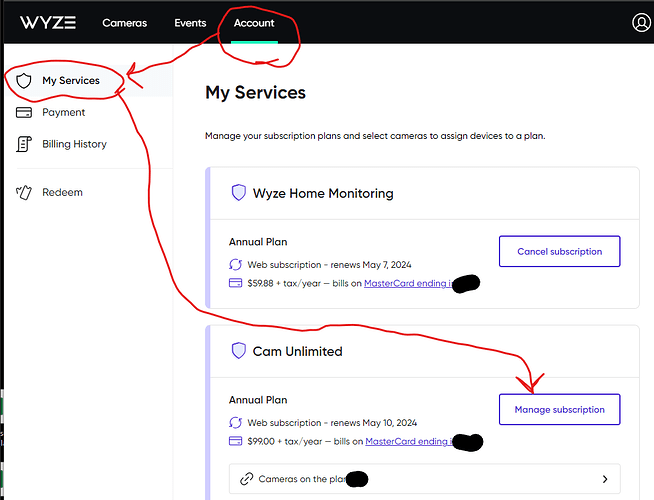Open My Services in the sidebar
This screenshot has height=500, width=654.
88,80
